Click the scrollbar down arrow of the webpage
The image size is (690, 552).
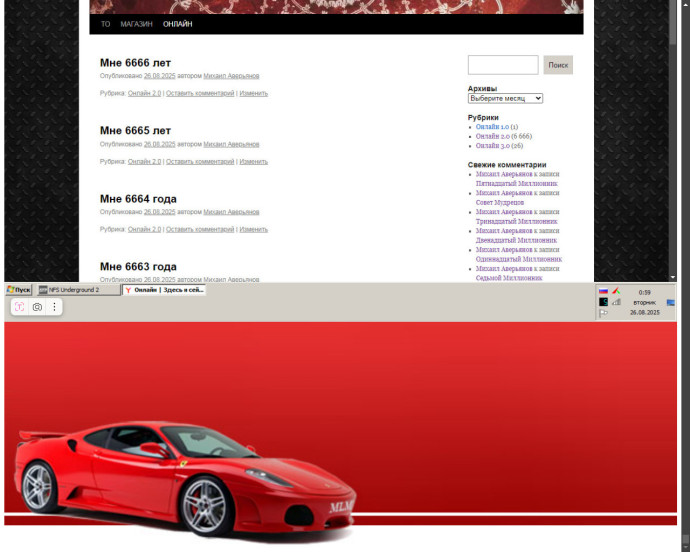(x=672, y=277)
